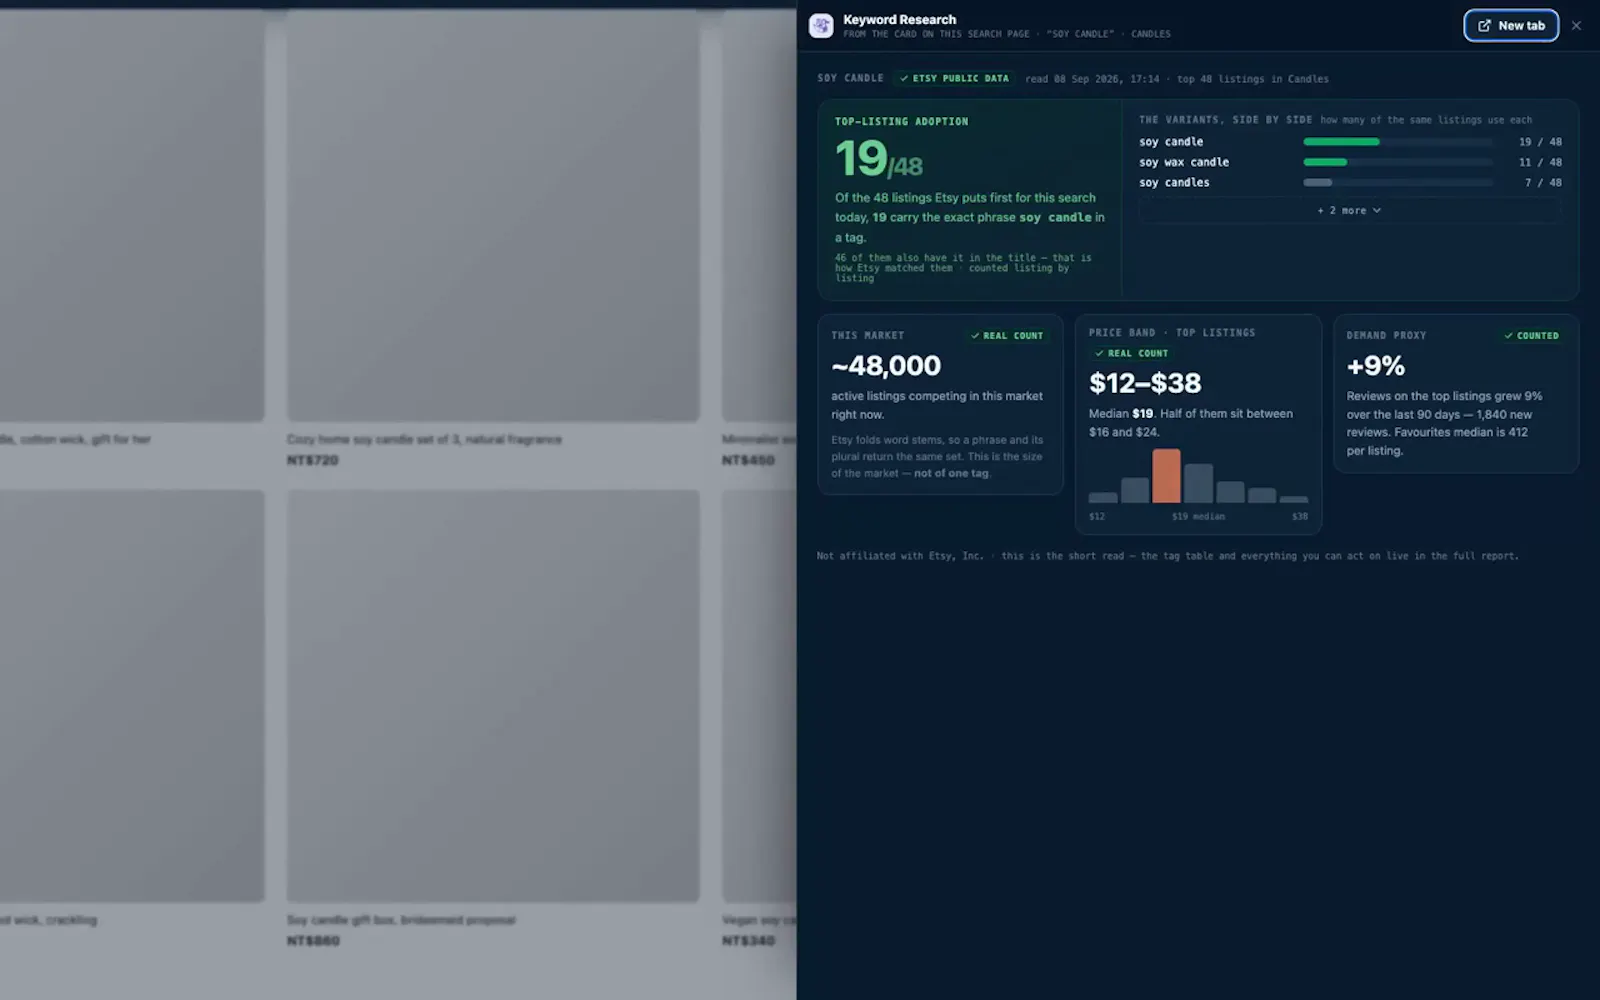Screen dimensions: 1600x1000
Task: Click the '11 / 48' count for soy wax candle
Action: click(1540, 162)
